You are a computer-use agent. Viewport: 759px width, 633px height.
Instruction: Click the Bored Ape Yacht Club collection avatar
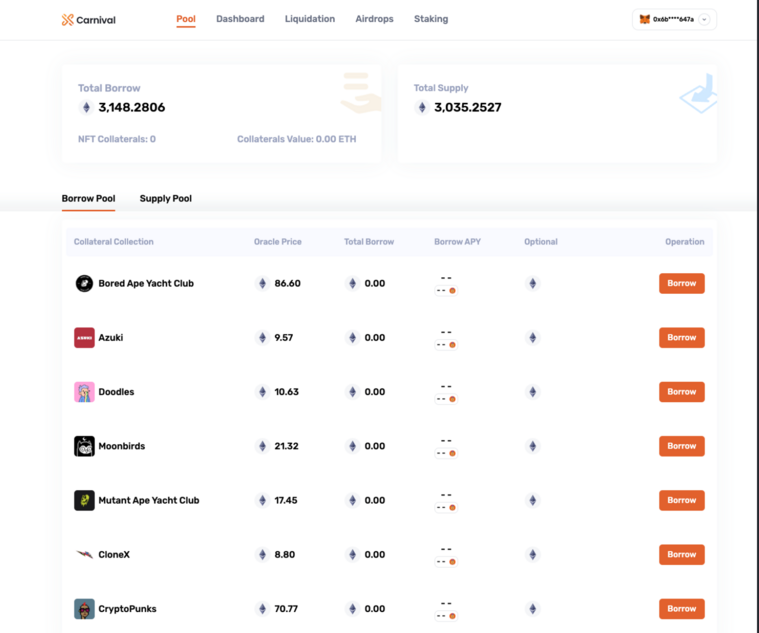(x=84, y=283)
